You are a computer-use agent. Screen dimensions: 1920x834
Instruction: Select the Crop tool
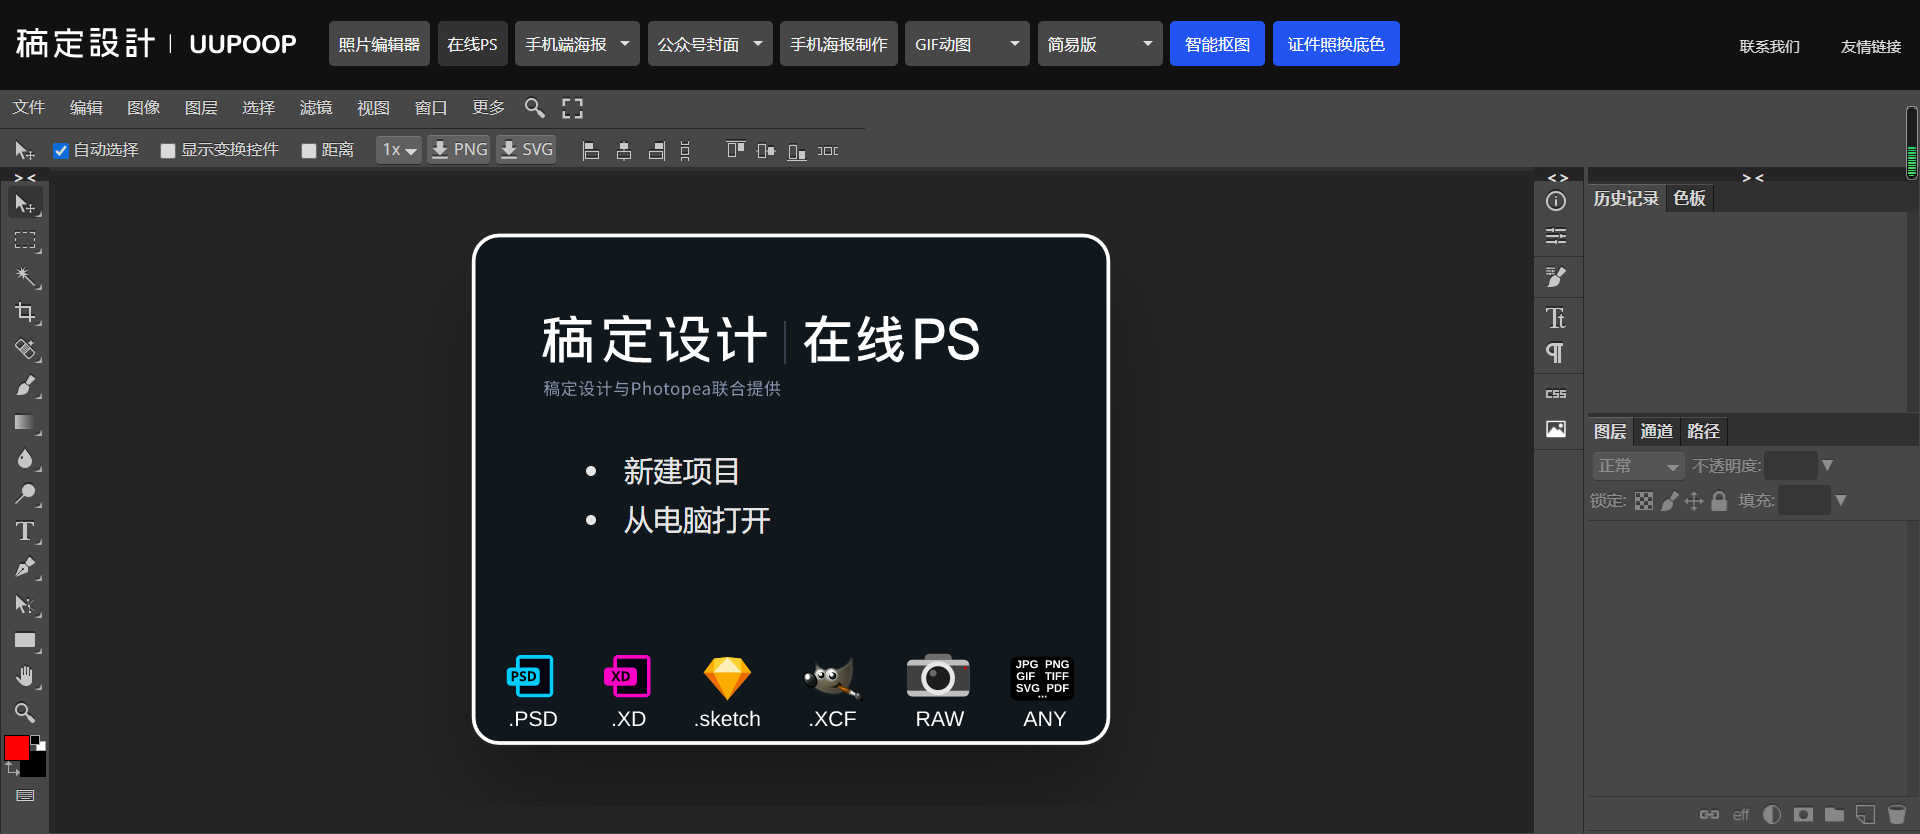point(25,313)
